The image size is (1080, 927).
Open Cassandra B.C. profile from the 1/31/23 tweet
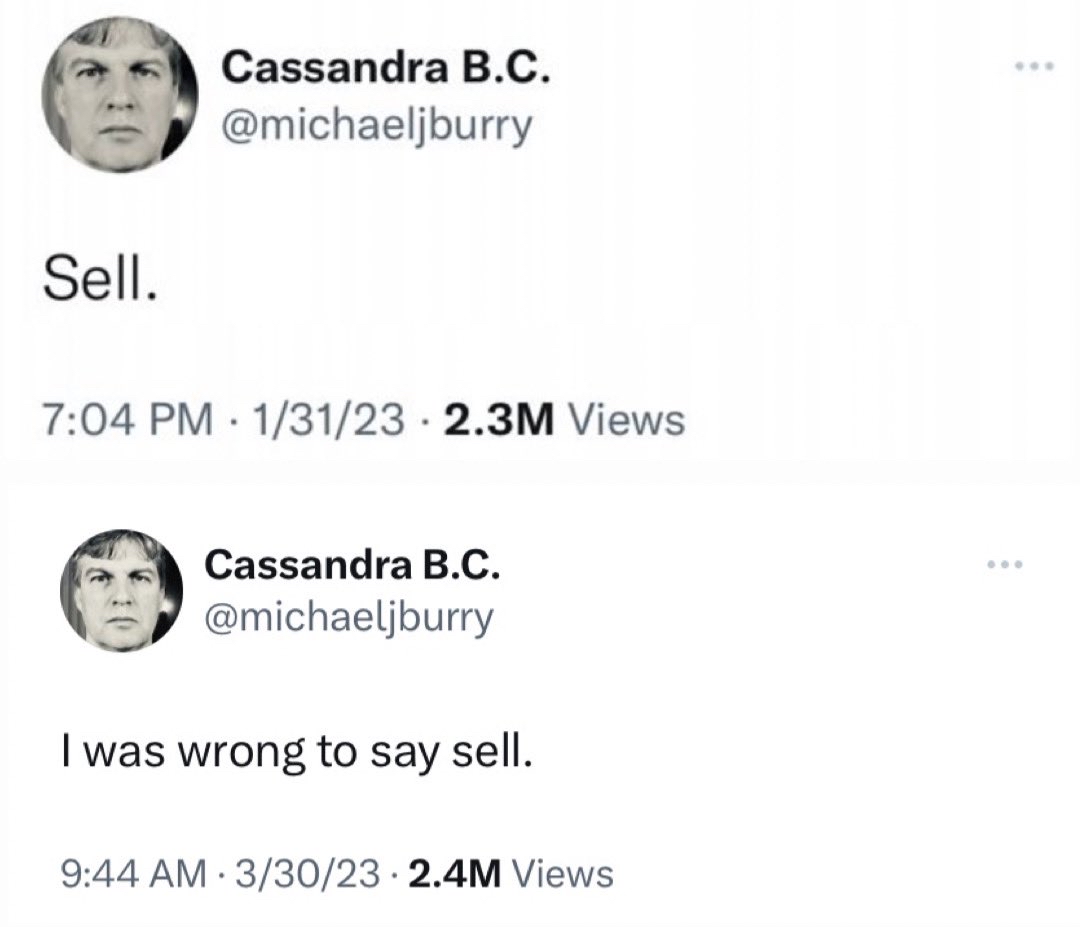coord(385,69)
